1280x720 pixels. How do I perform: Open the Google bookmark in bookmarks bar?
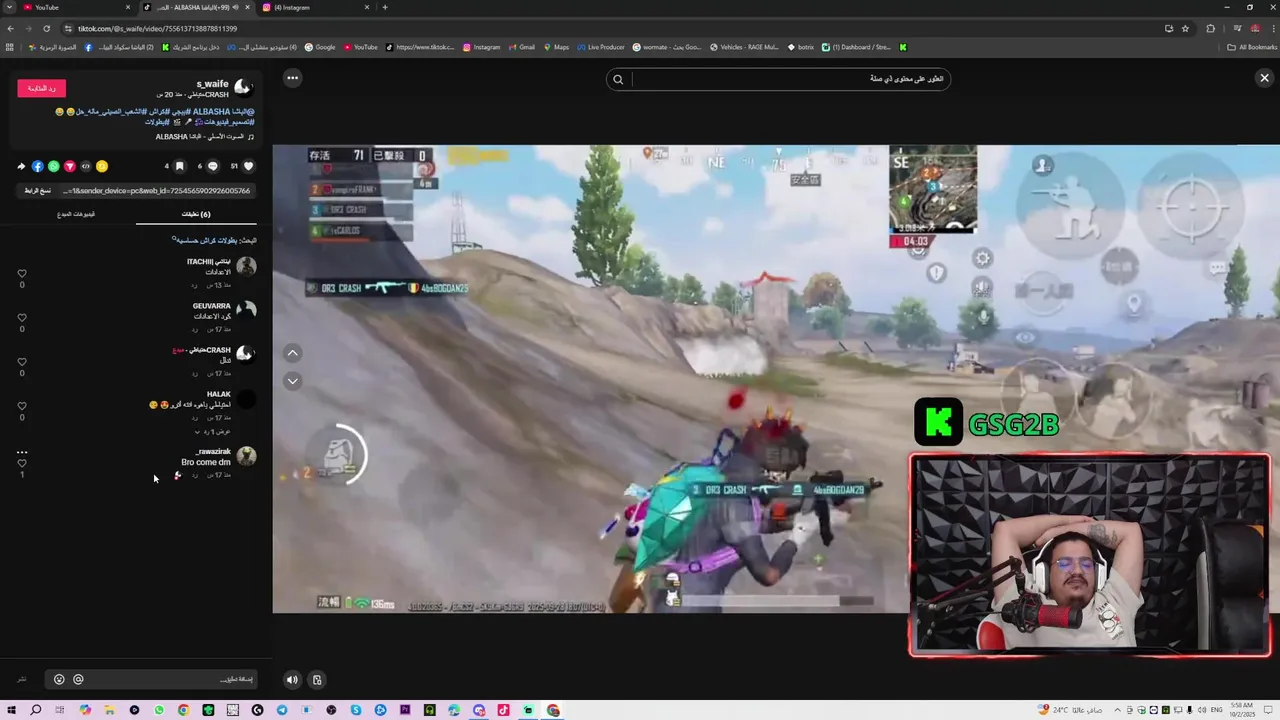click(320, 47)
